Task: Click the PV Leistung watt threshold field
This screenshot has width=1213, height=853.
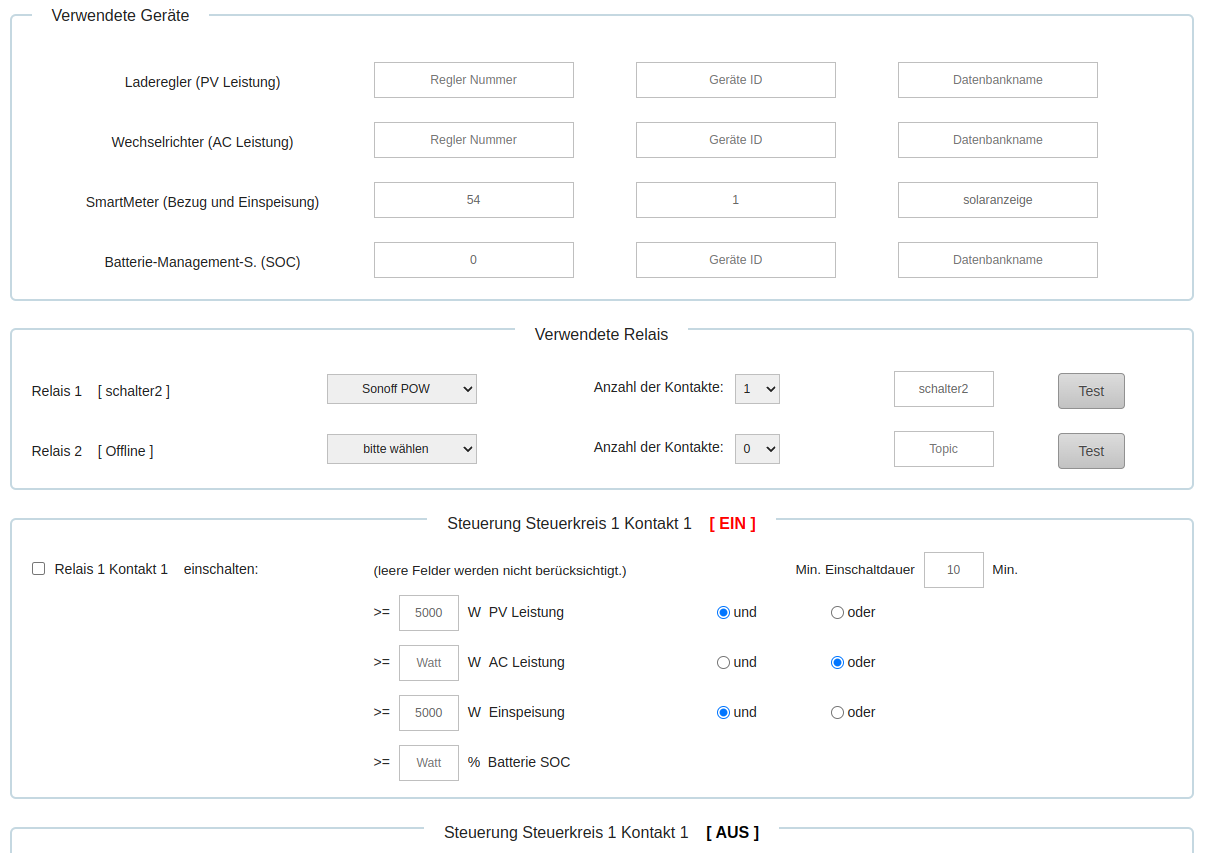Action: coord(429,613)
